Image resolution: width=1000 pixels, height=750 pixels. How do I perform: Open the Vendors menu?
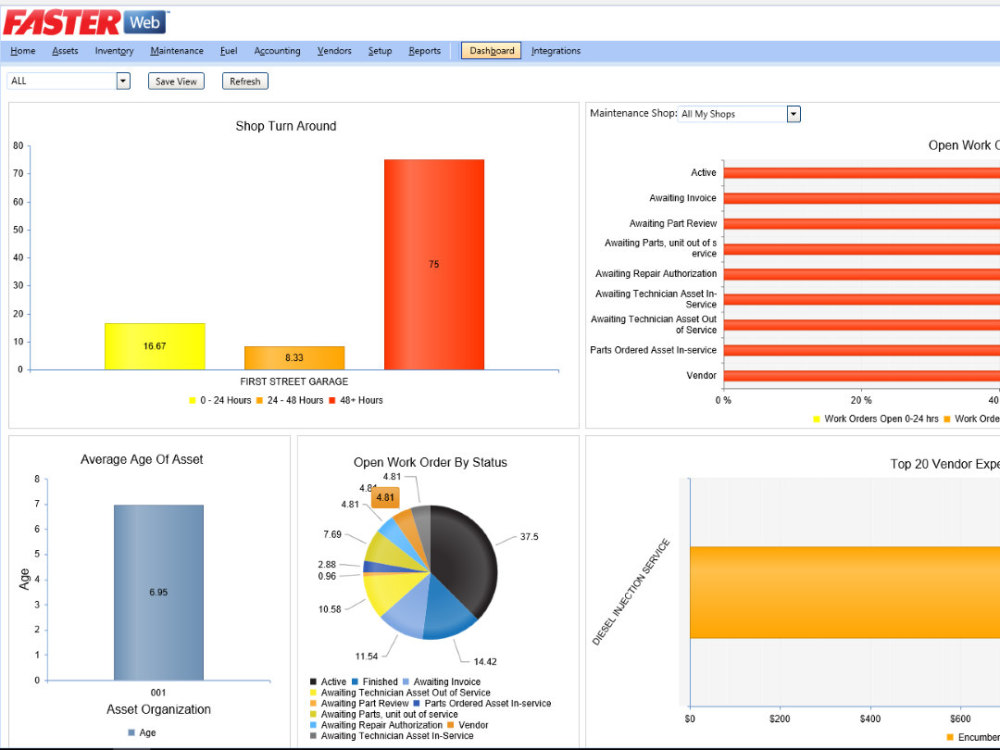click(334, 50)
